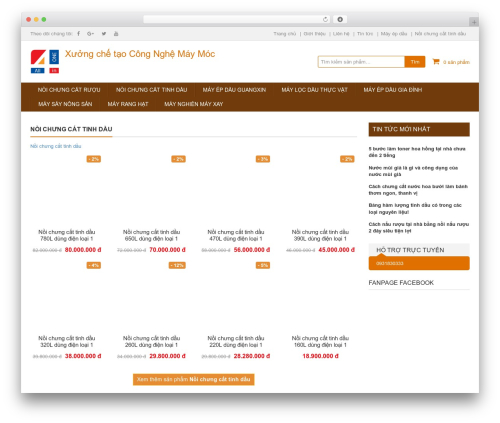
Task: Click the site logo image
Action: pyautogui.click(x=45, y=61)
